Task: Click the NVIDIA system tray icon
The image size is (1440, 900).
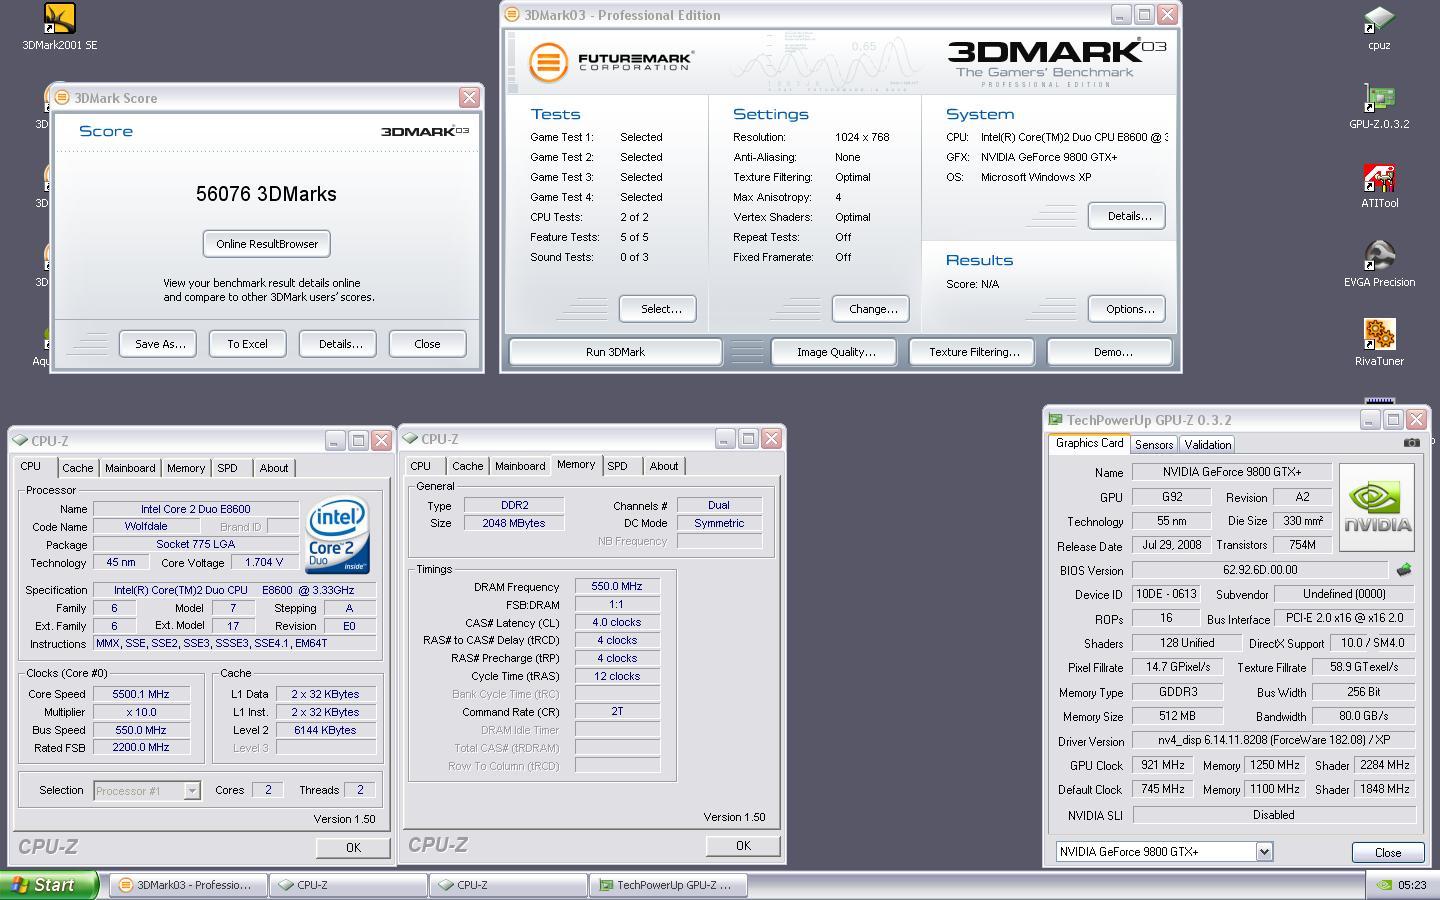Action: coord(1382,885)
